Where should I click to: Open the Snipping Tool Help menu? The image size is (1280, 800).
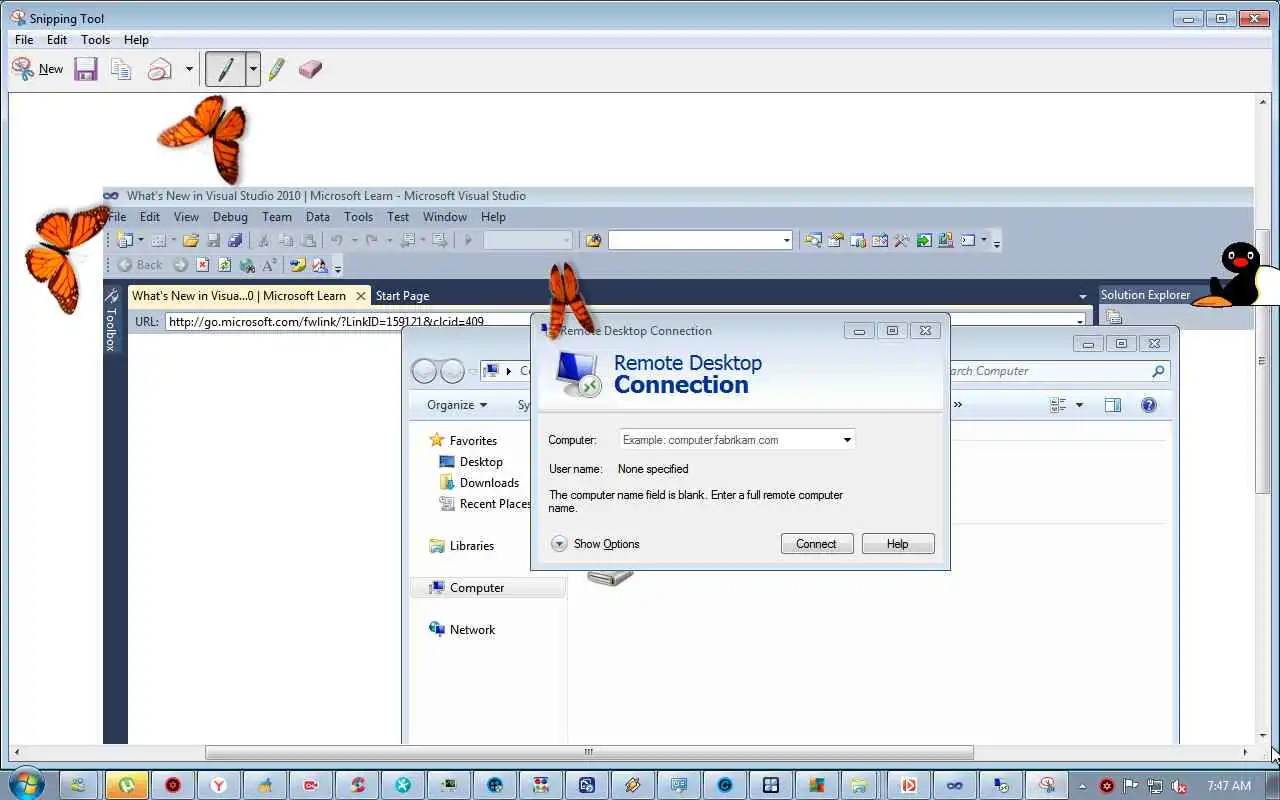tap(136, 40)
